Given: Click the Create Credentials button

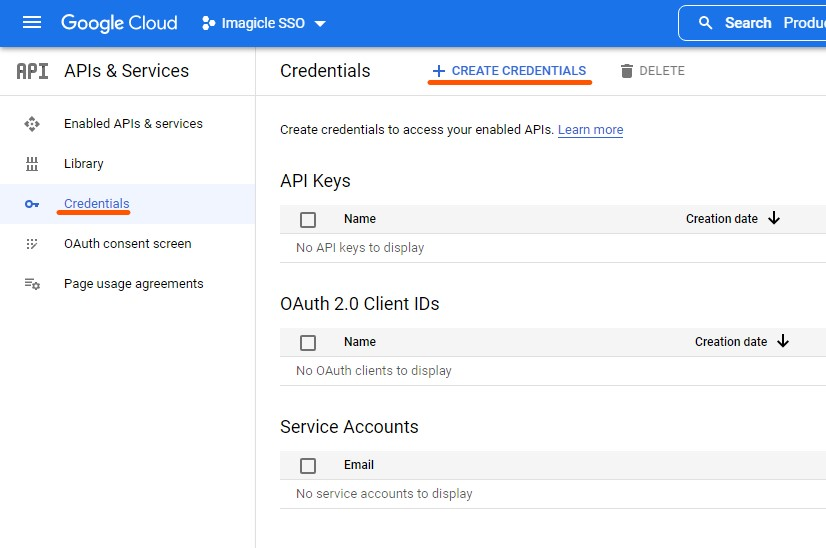Looking at the screenshot, I should pyautogui.click(x=509, y=71).
